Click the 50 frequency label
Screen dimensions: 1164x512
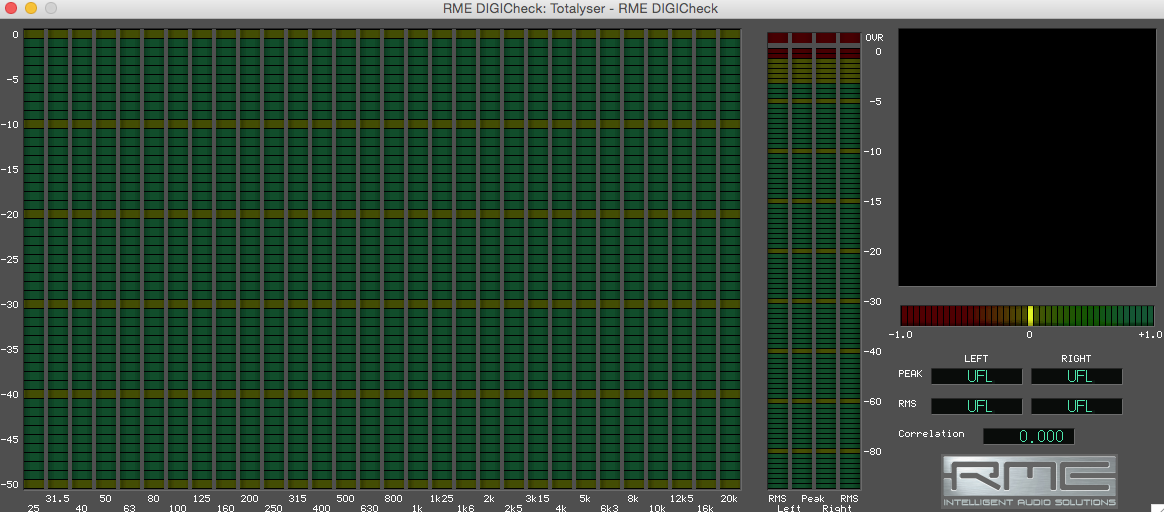pyautogui.click(x=105, y=498)
